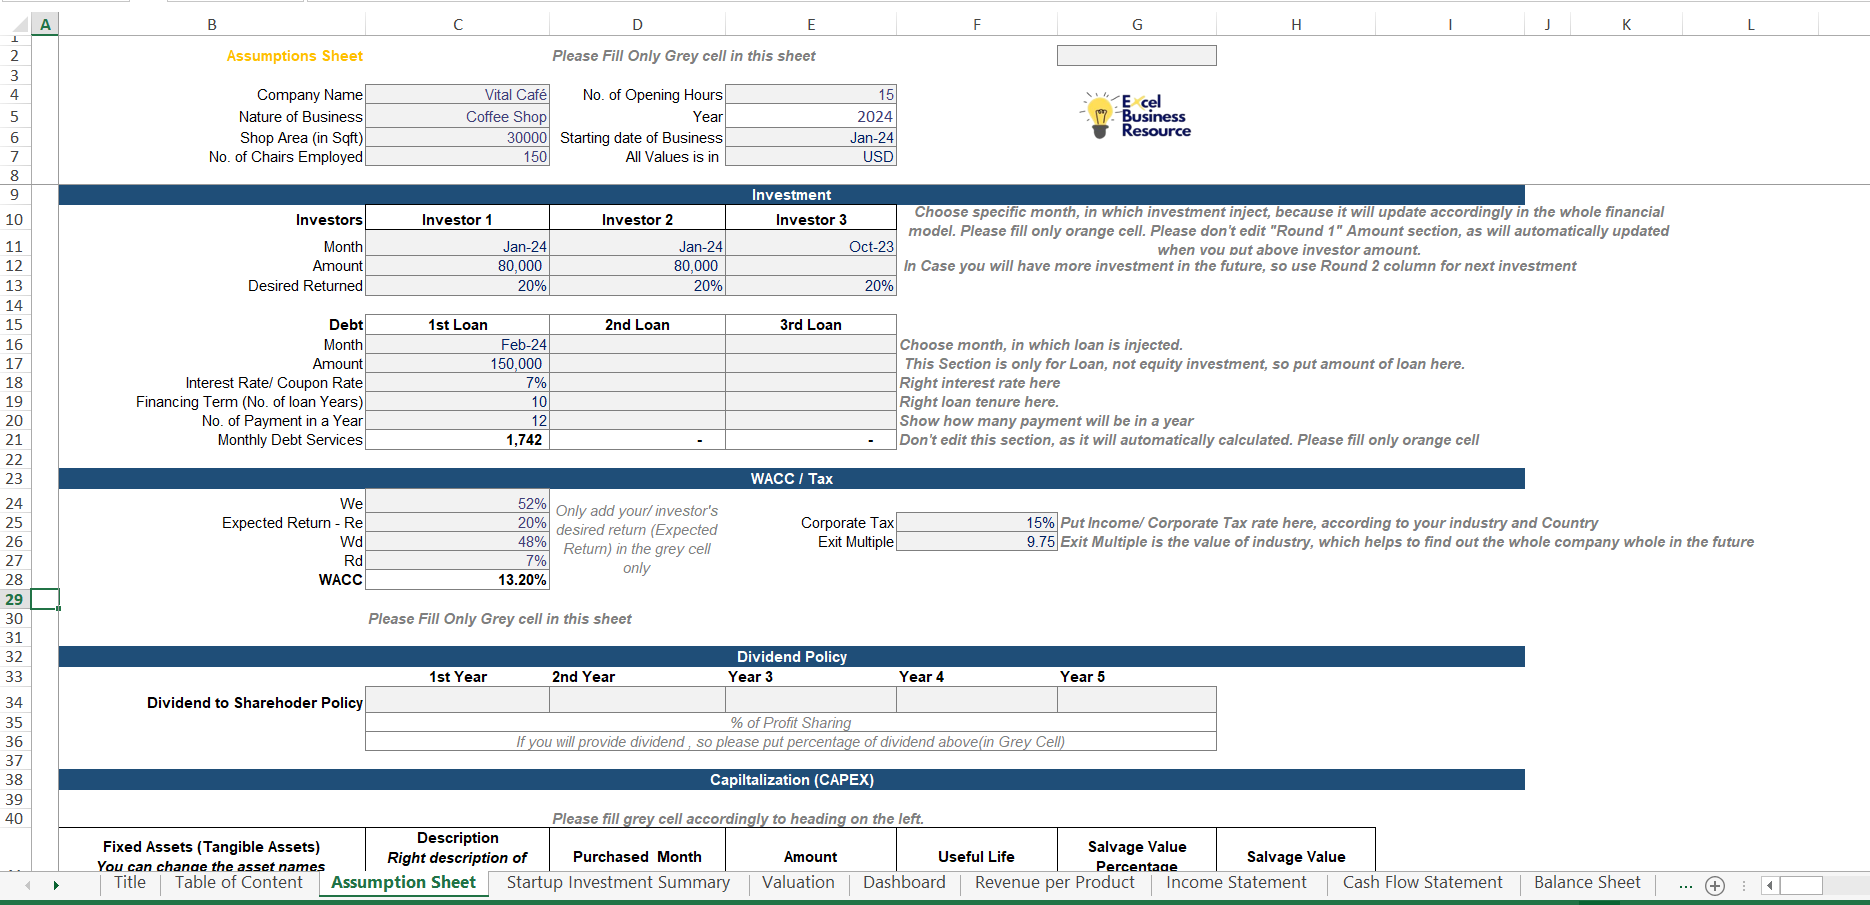Add a new sheet with plus icon
The height and width of the screenshot is (905, 1870).
pyautogui.click(x=1715, y=885)
